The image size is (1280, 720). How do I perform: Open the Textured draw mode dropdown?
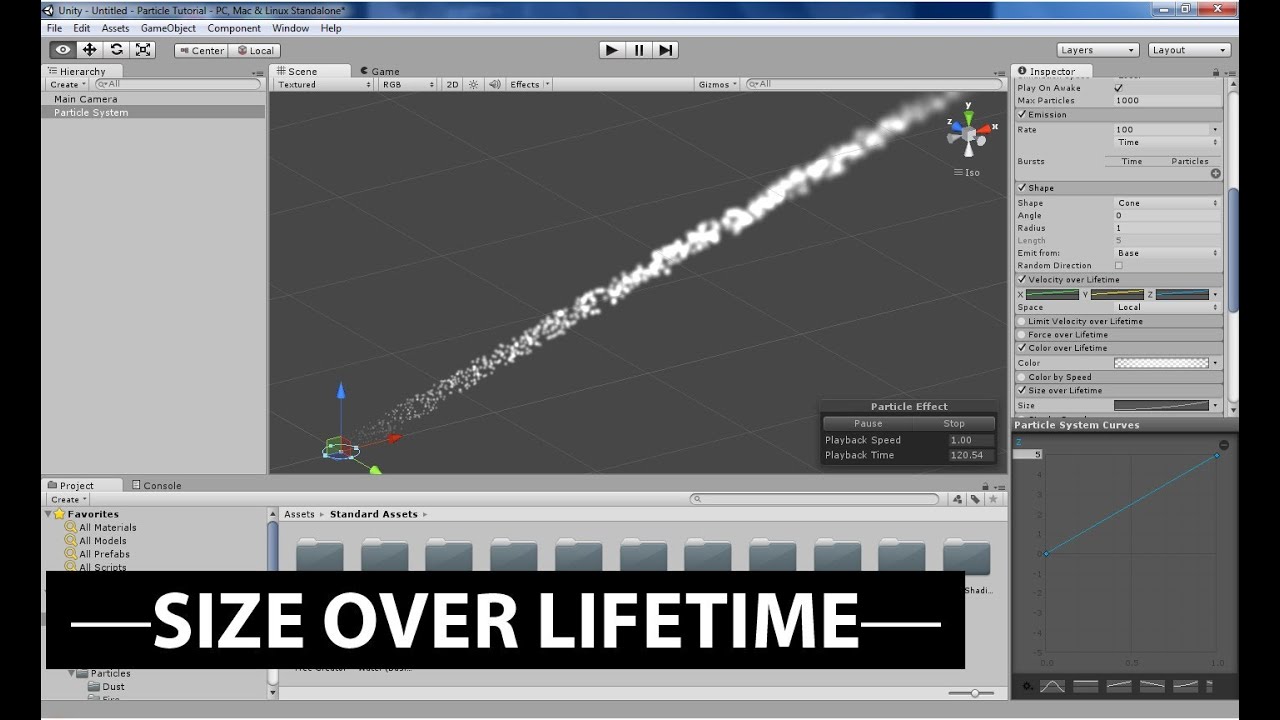click(324, 85)
